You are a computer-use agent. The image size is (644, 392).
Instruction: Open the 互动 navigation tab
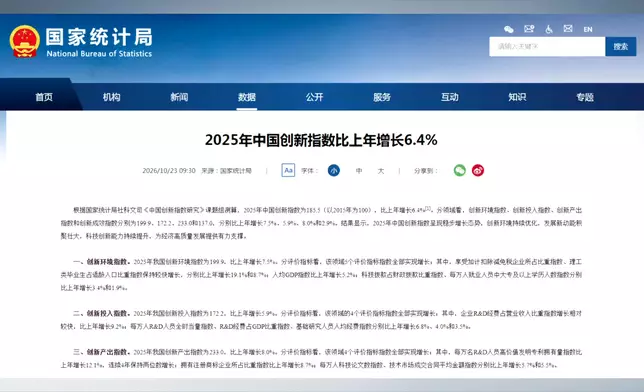(450, 97)
